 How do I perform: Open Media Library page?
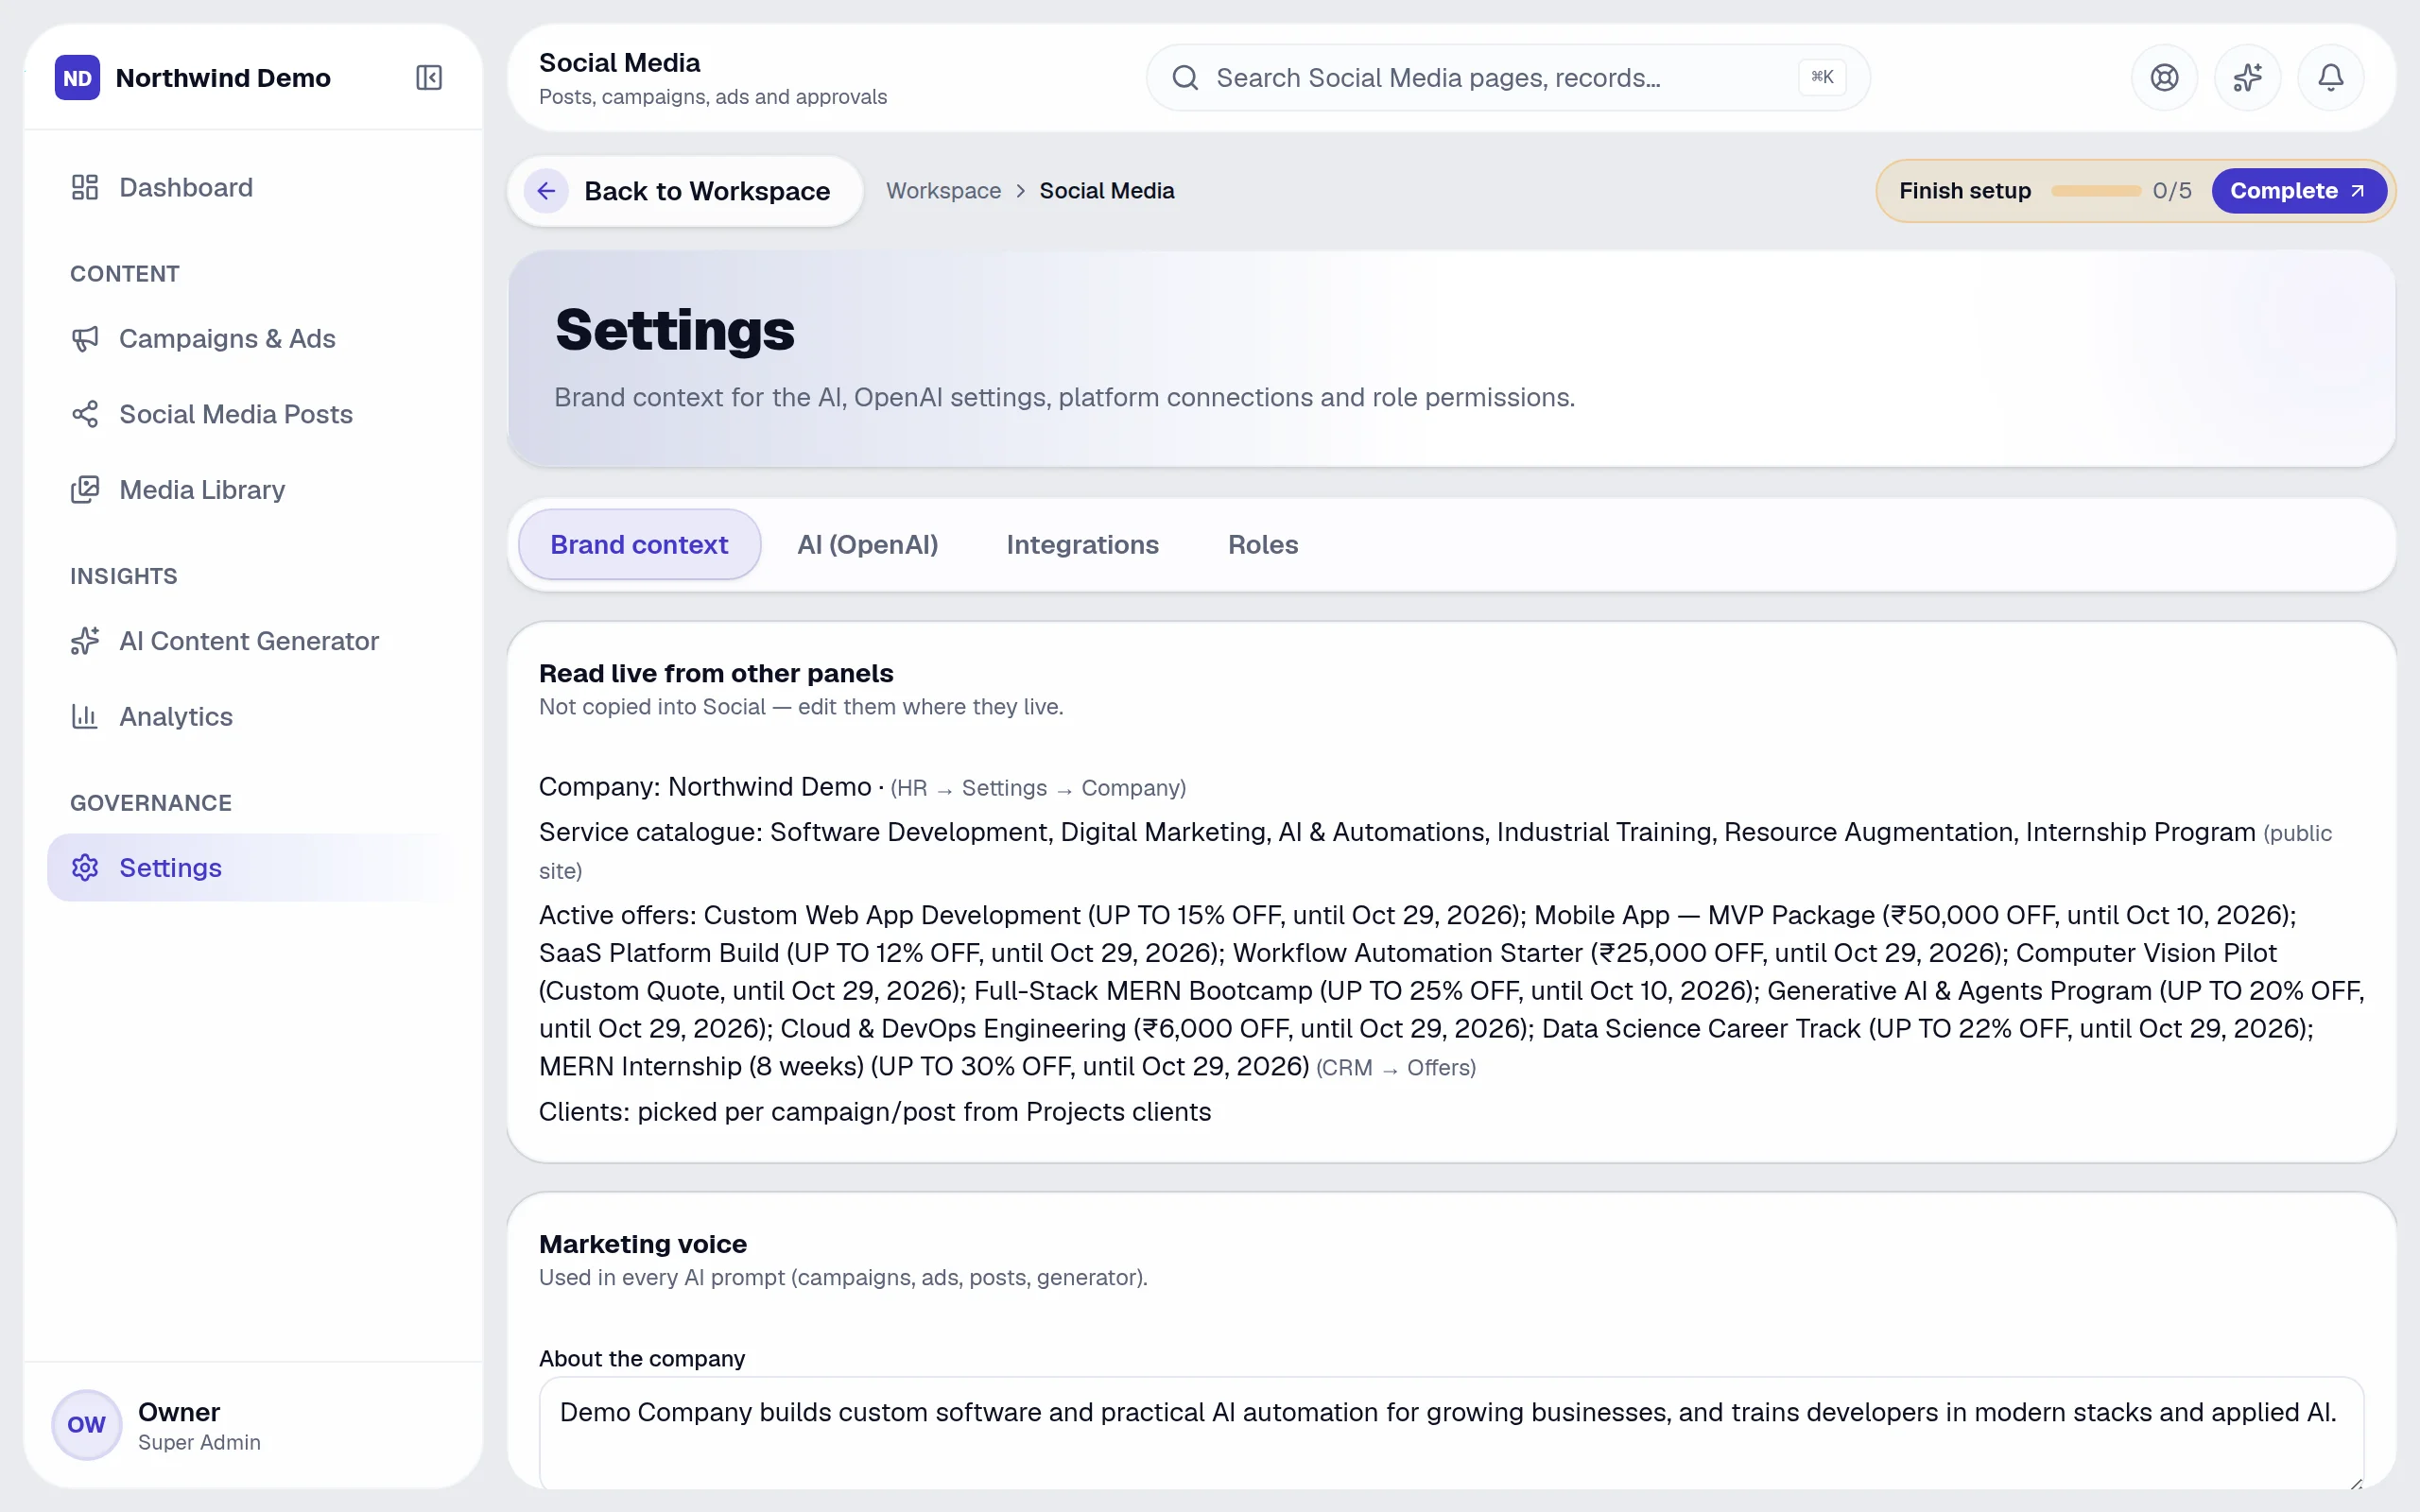[252, 490]
